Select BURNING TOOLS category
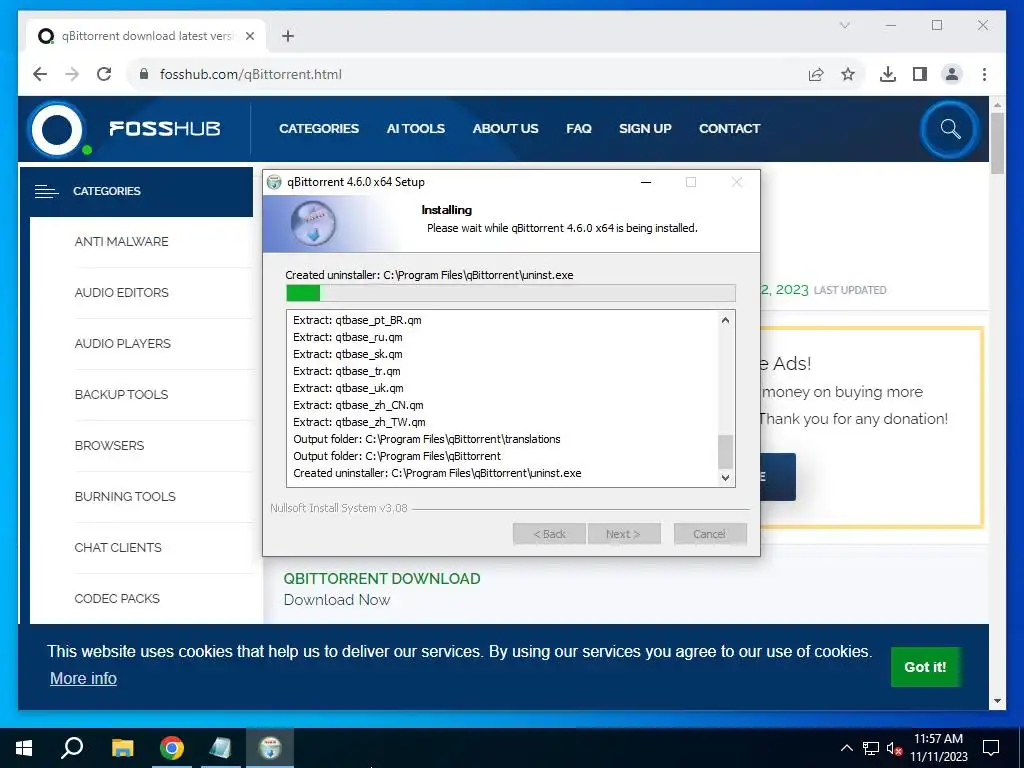 pyautogui.click(x=125, y=496)
